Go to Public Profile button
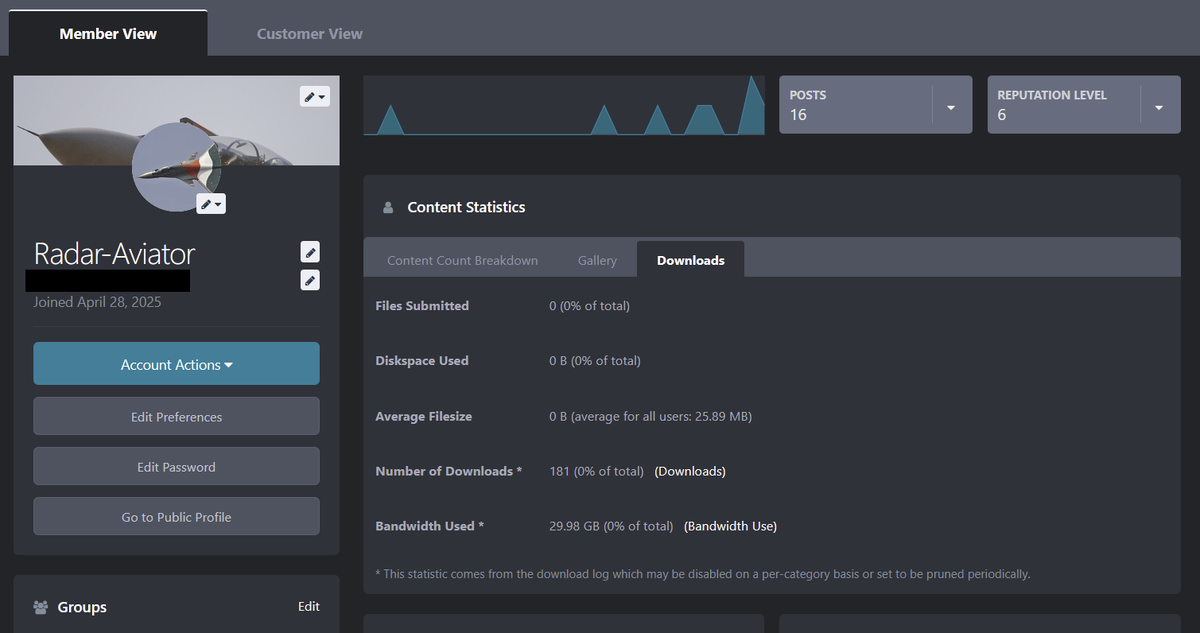 [x=176, y=516]
